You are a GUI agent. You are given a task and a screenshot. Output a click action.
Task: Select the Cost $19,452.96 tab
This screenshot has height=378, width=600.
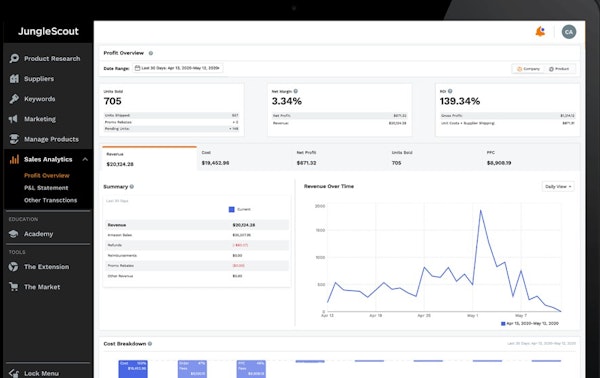pyautogui.click(x=244, y=158)
